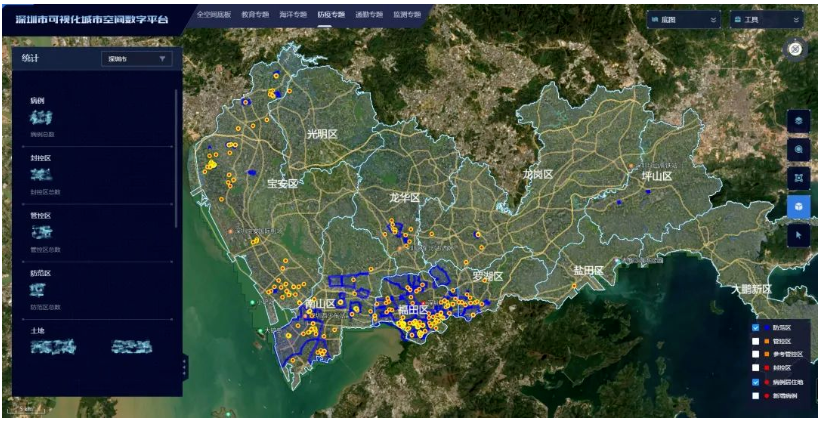
Task: Click the 光明区 district label on the map
Action: point(322,134)
